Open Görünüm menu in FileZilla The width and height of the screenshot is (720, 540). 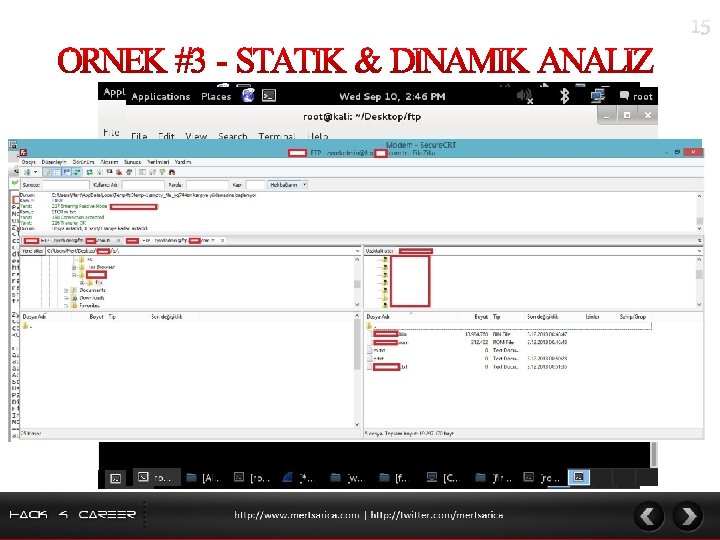(x=83, y=162)
